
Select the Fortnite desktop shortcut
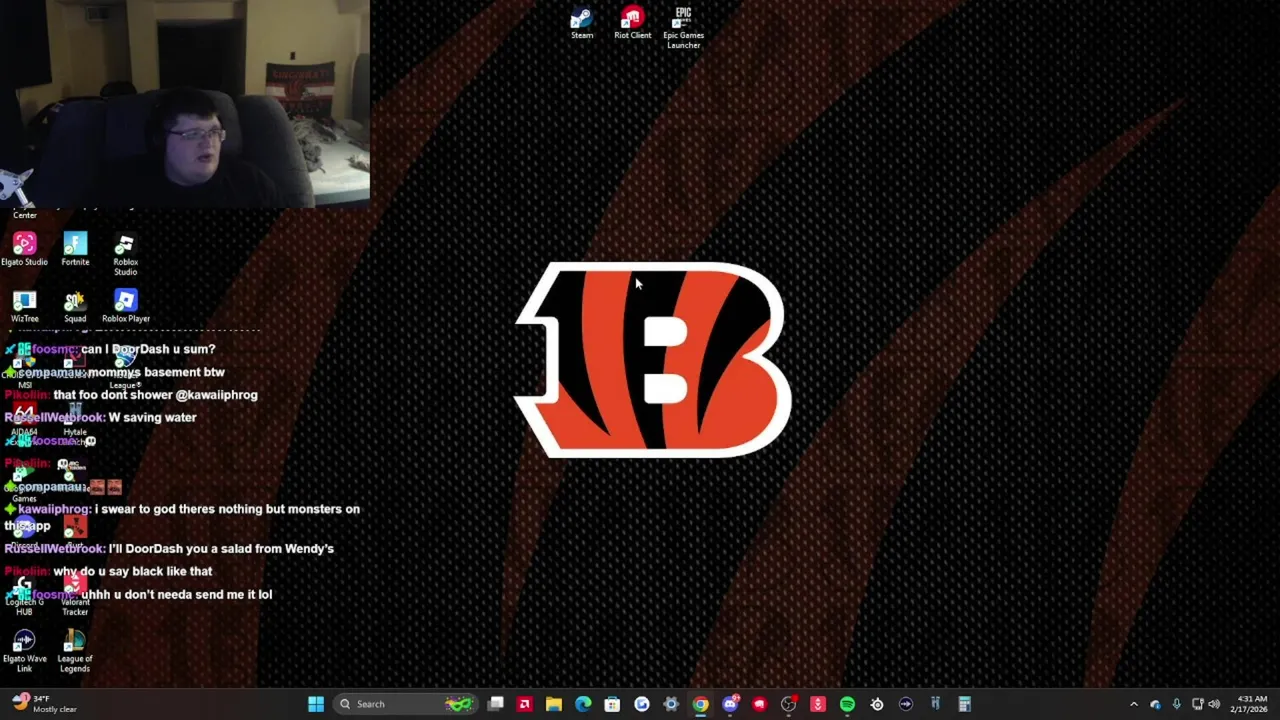point(75,250)
